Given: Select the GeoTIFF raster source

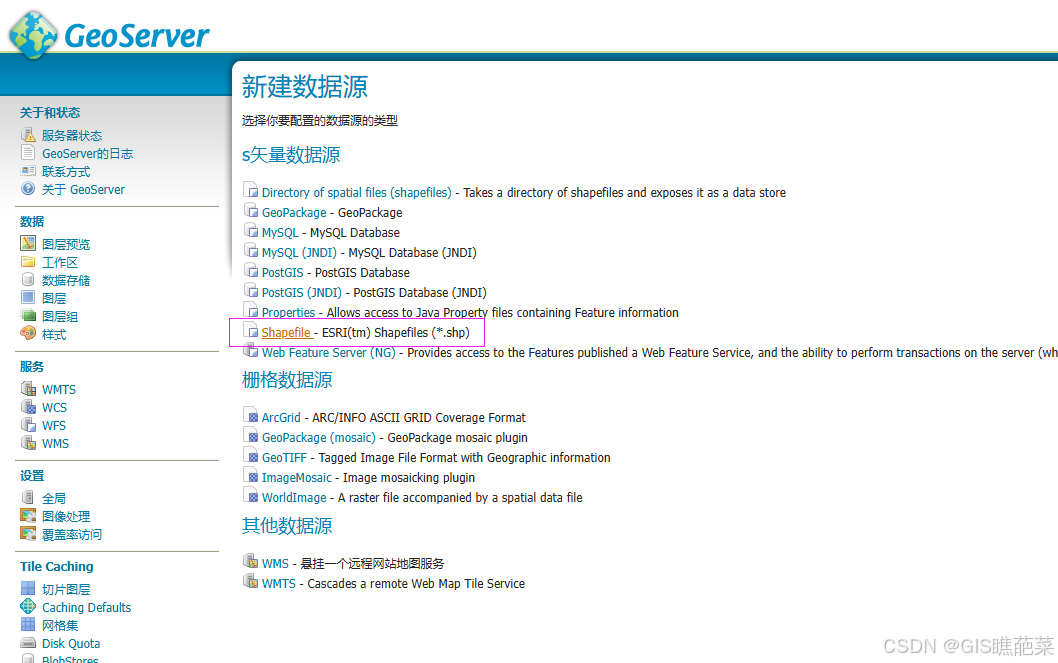Looking at the screenshot, I should tap(284, 457).
